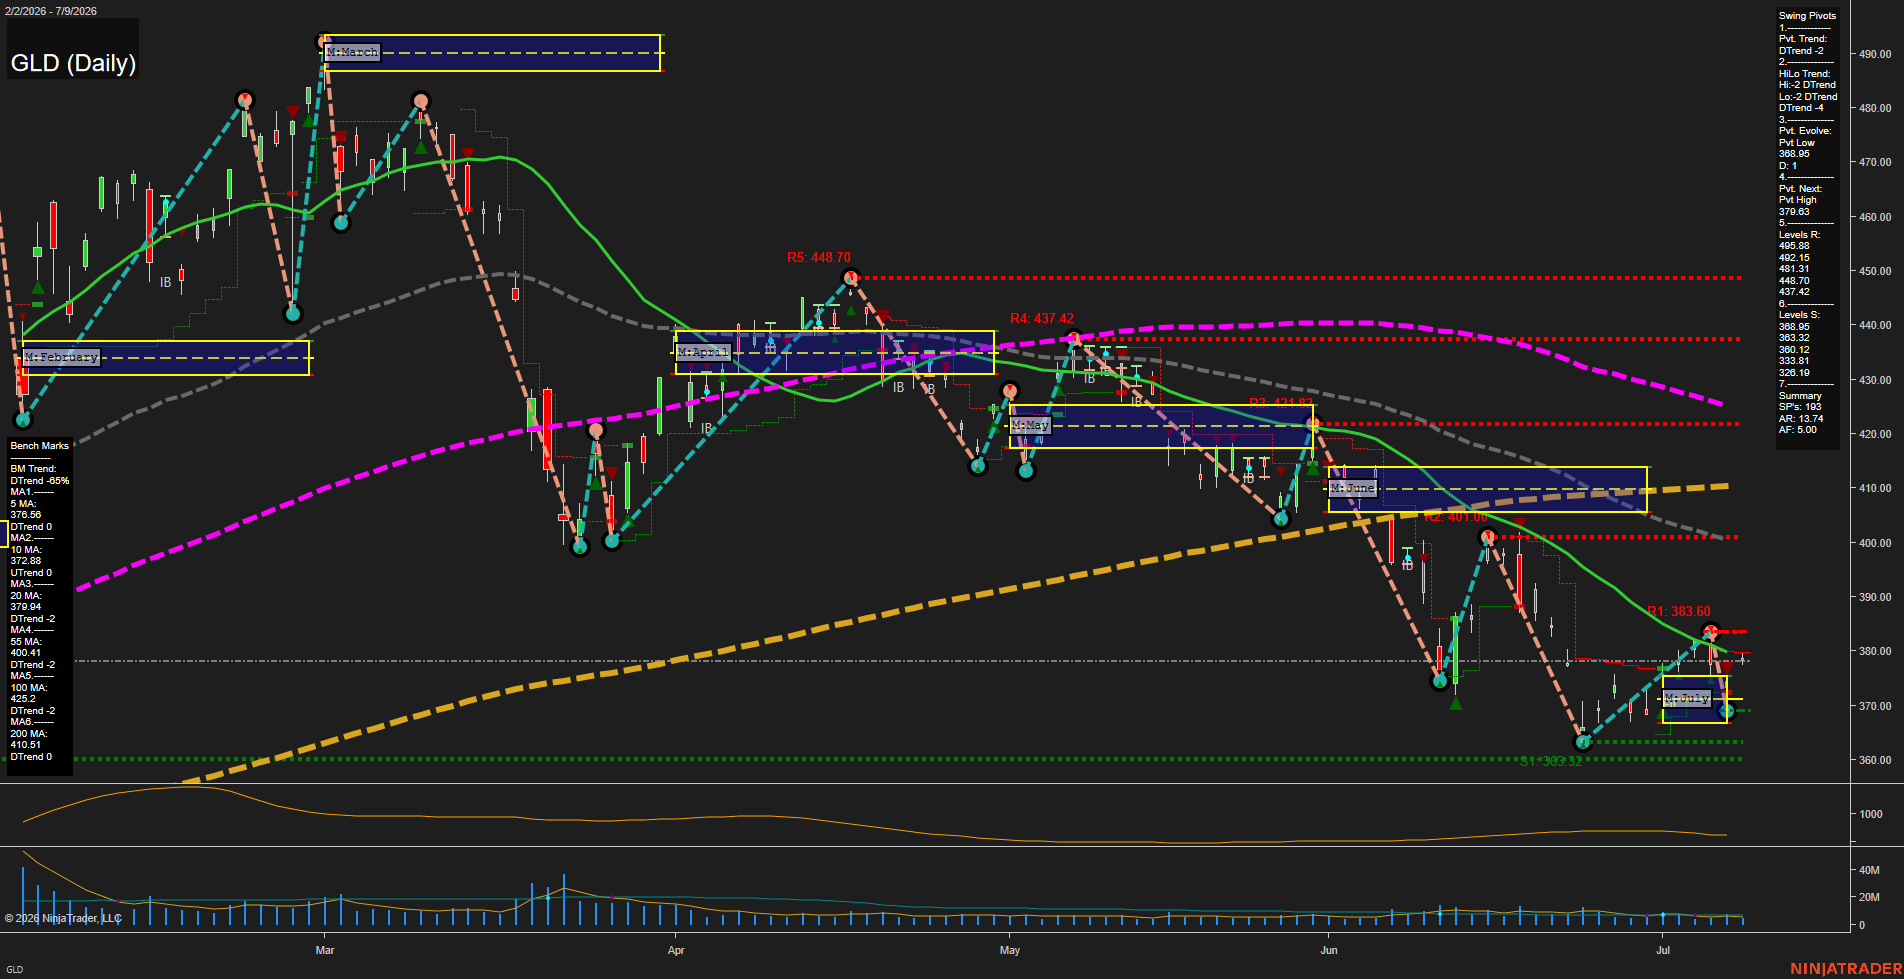Screen dimensions: 1904x979
Task: Click the R4: 437.42 resistance label
Action: (1042, 318)
